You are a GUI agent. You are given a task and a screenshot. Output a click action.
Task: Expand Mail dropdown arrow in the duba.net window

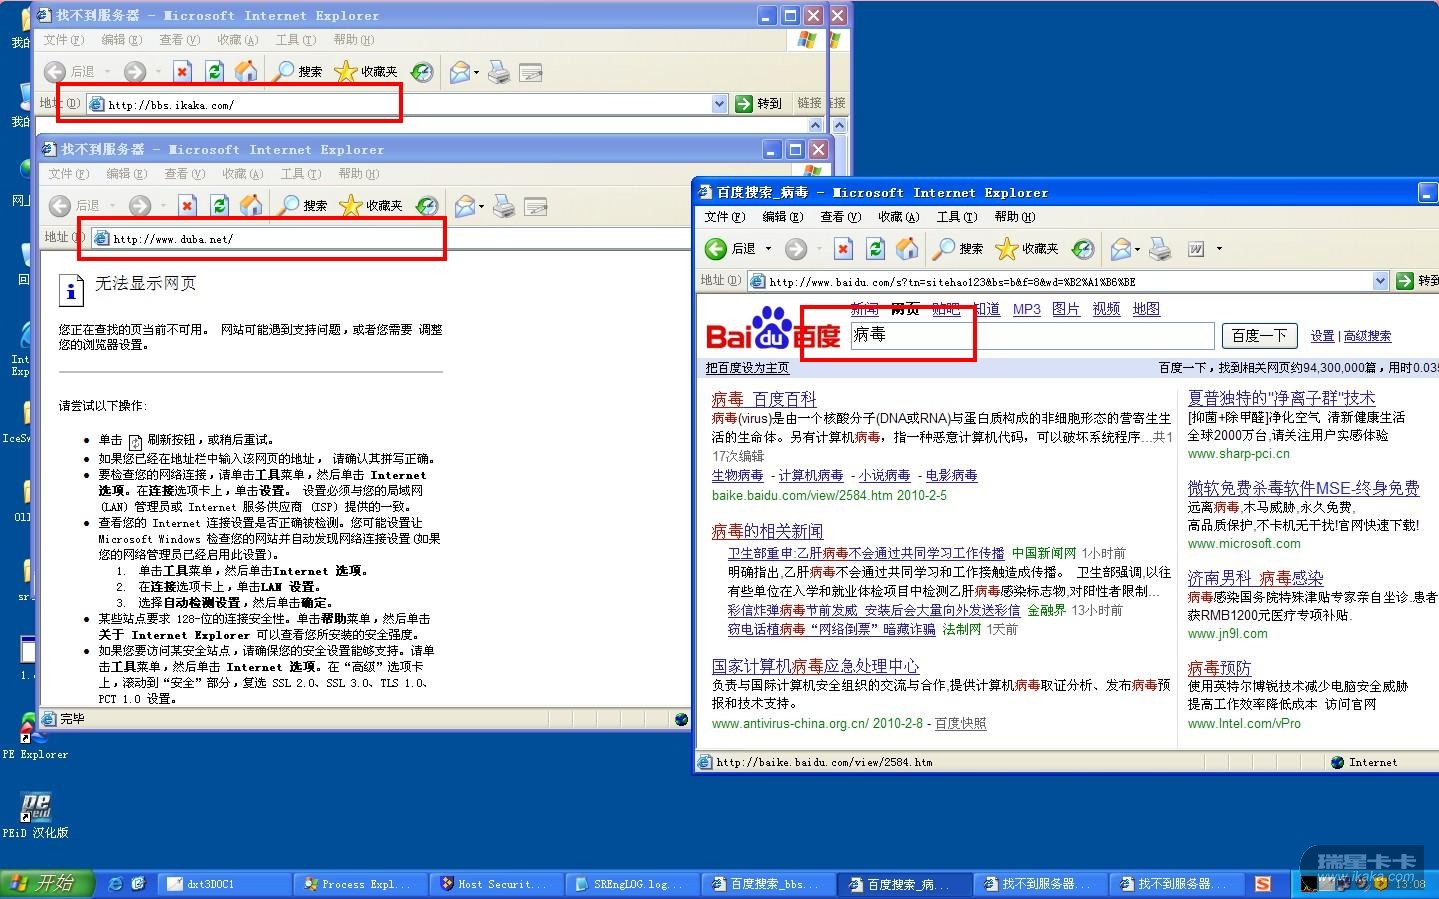(481, 206)
